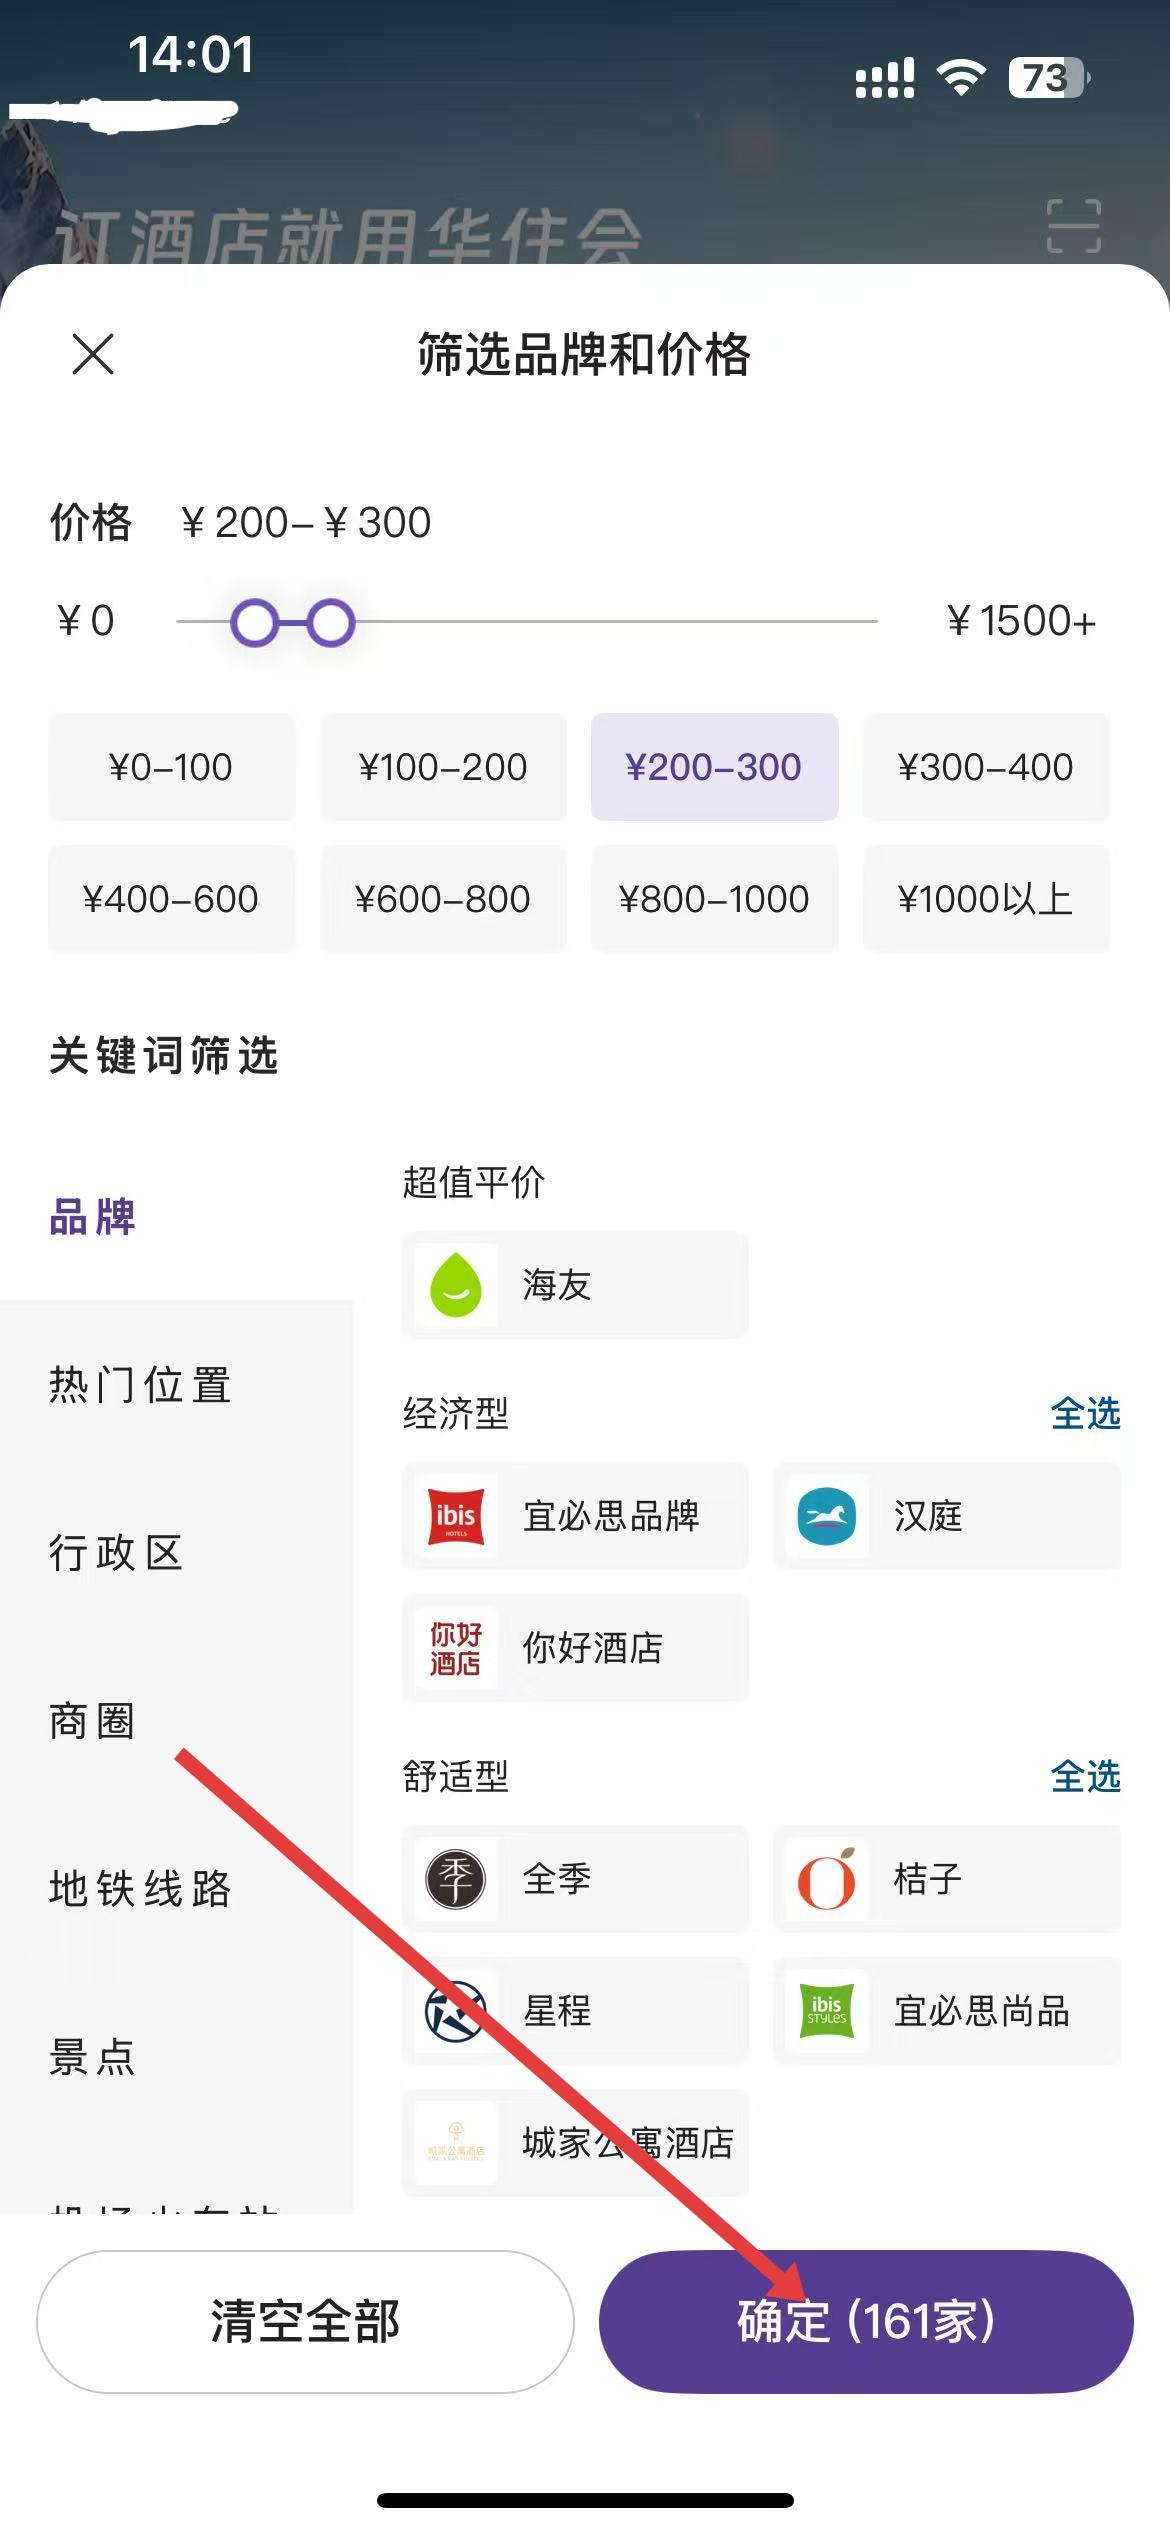Tap the scan icon at top right
Viewport: 1170px width, 2532px height.
[x=1073, y=226]
